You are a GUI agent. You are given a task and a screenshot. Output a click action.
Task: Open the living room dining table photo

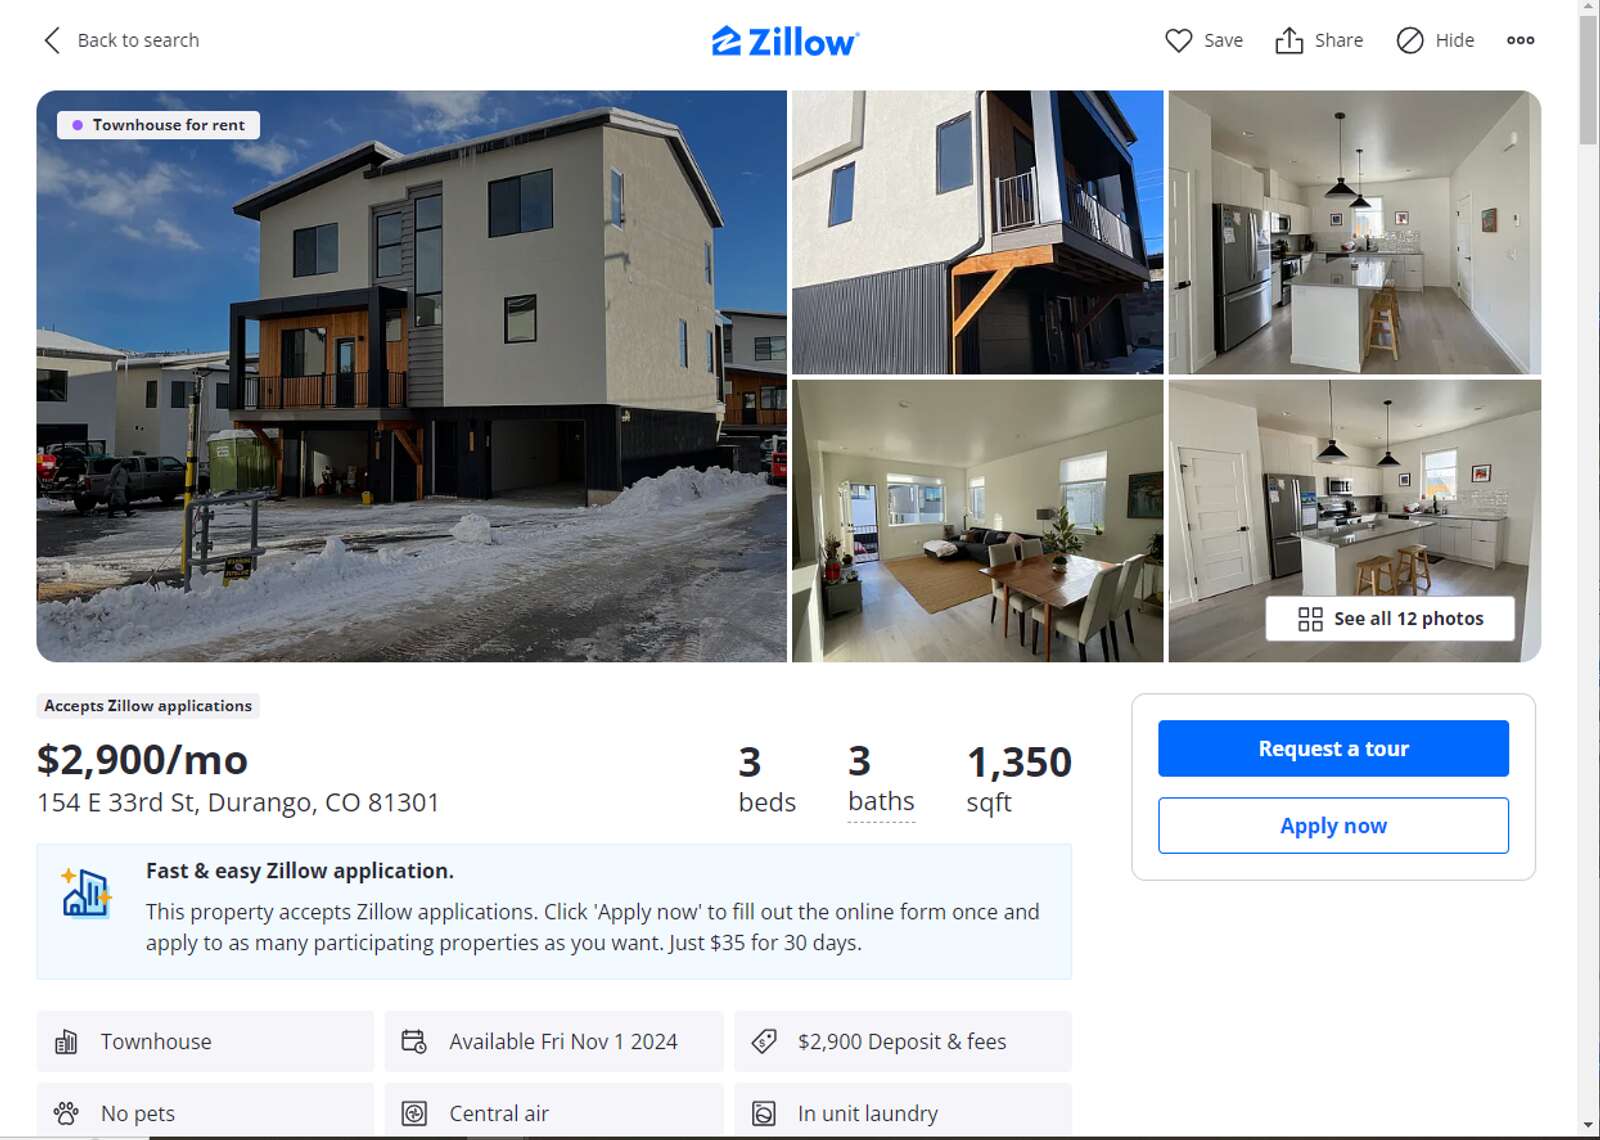(x=978, y=521)
